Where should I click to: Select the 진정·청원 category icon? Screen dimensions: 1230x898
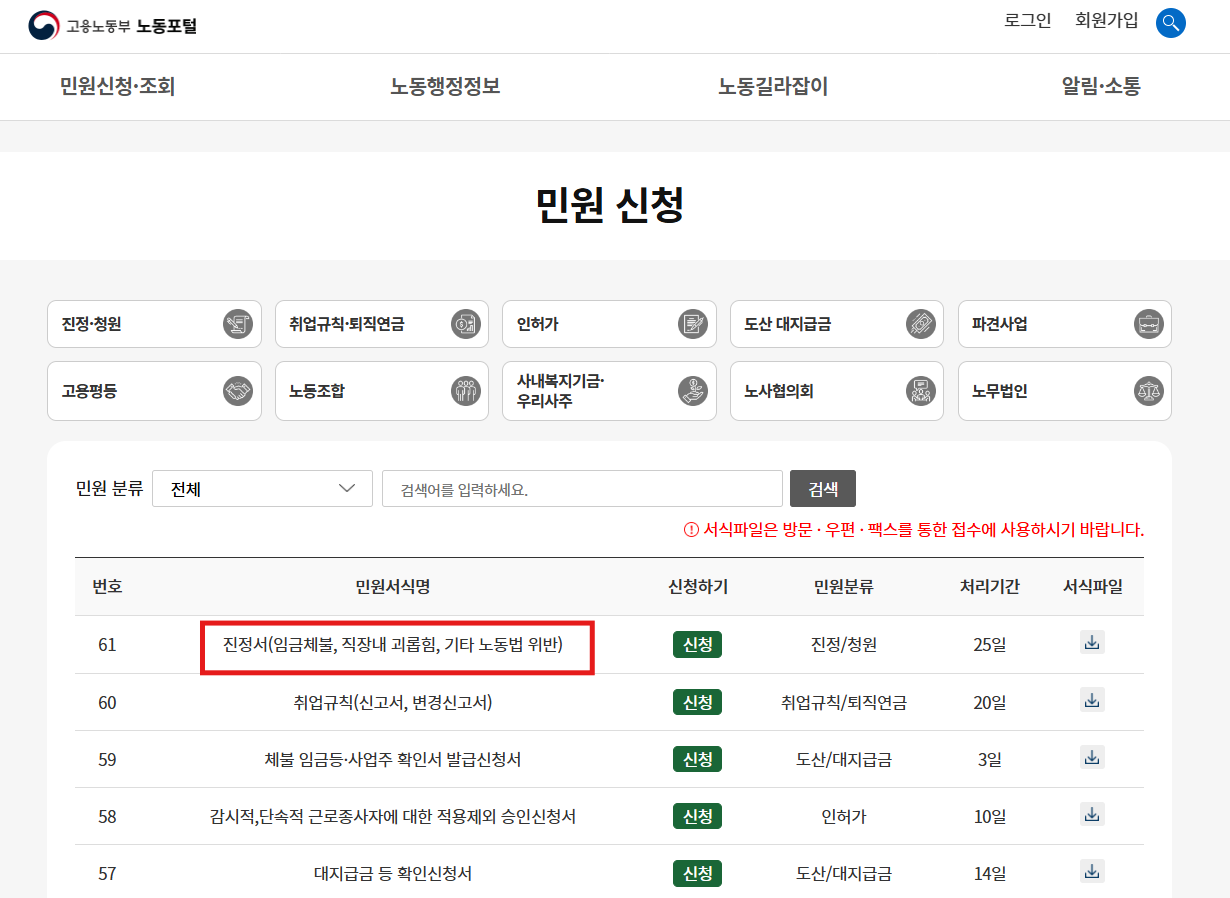pos(240,324)
